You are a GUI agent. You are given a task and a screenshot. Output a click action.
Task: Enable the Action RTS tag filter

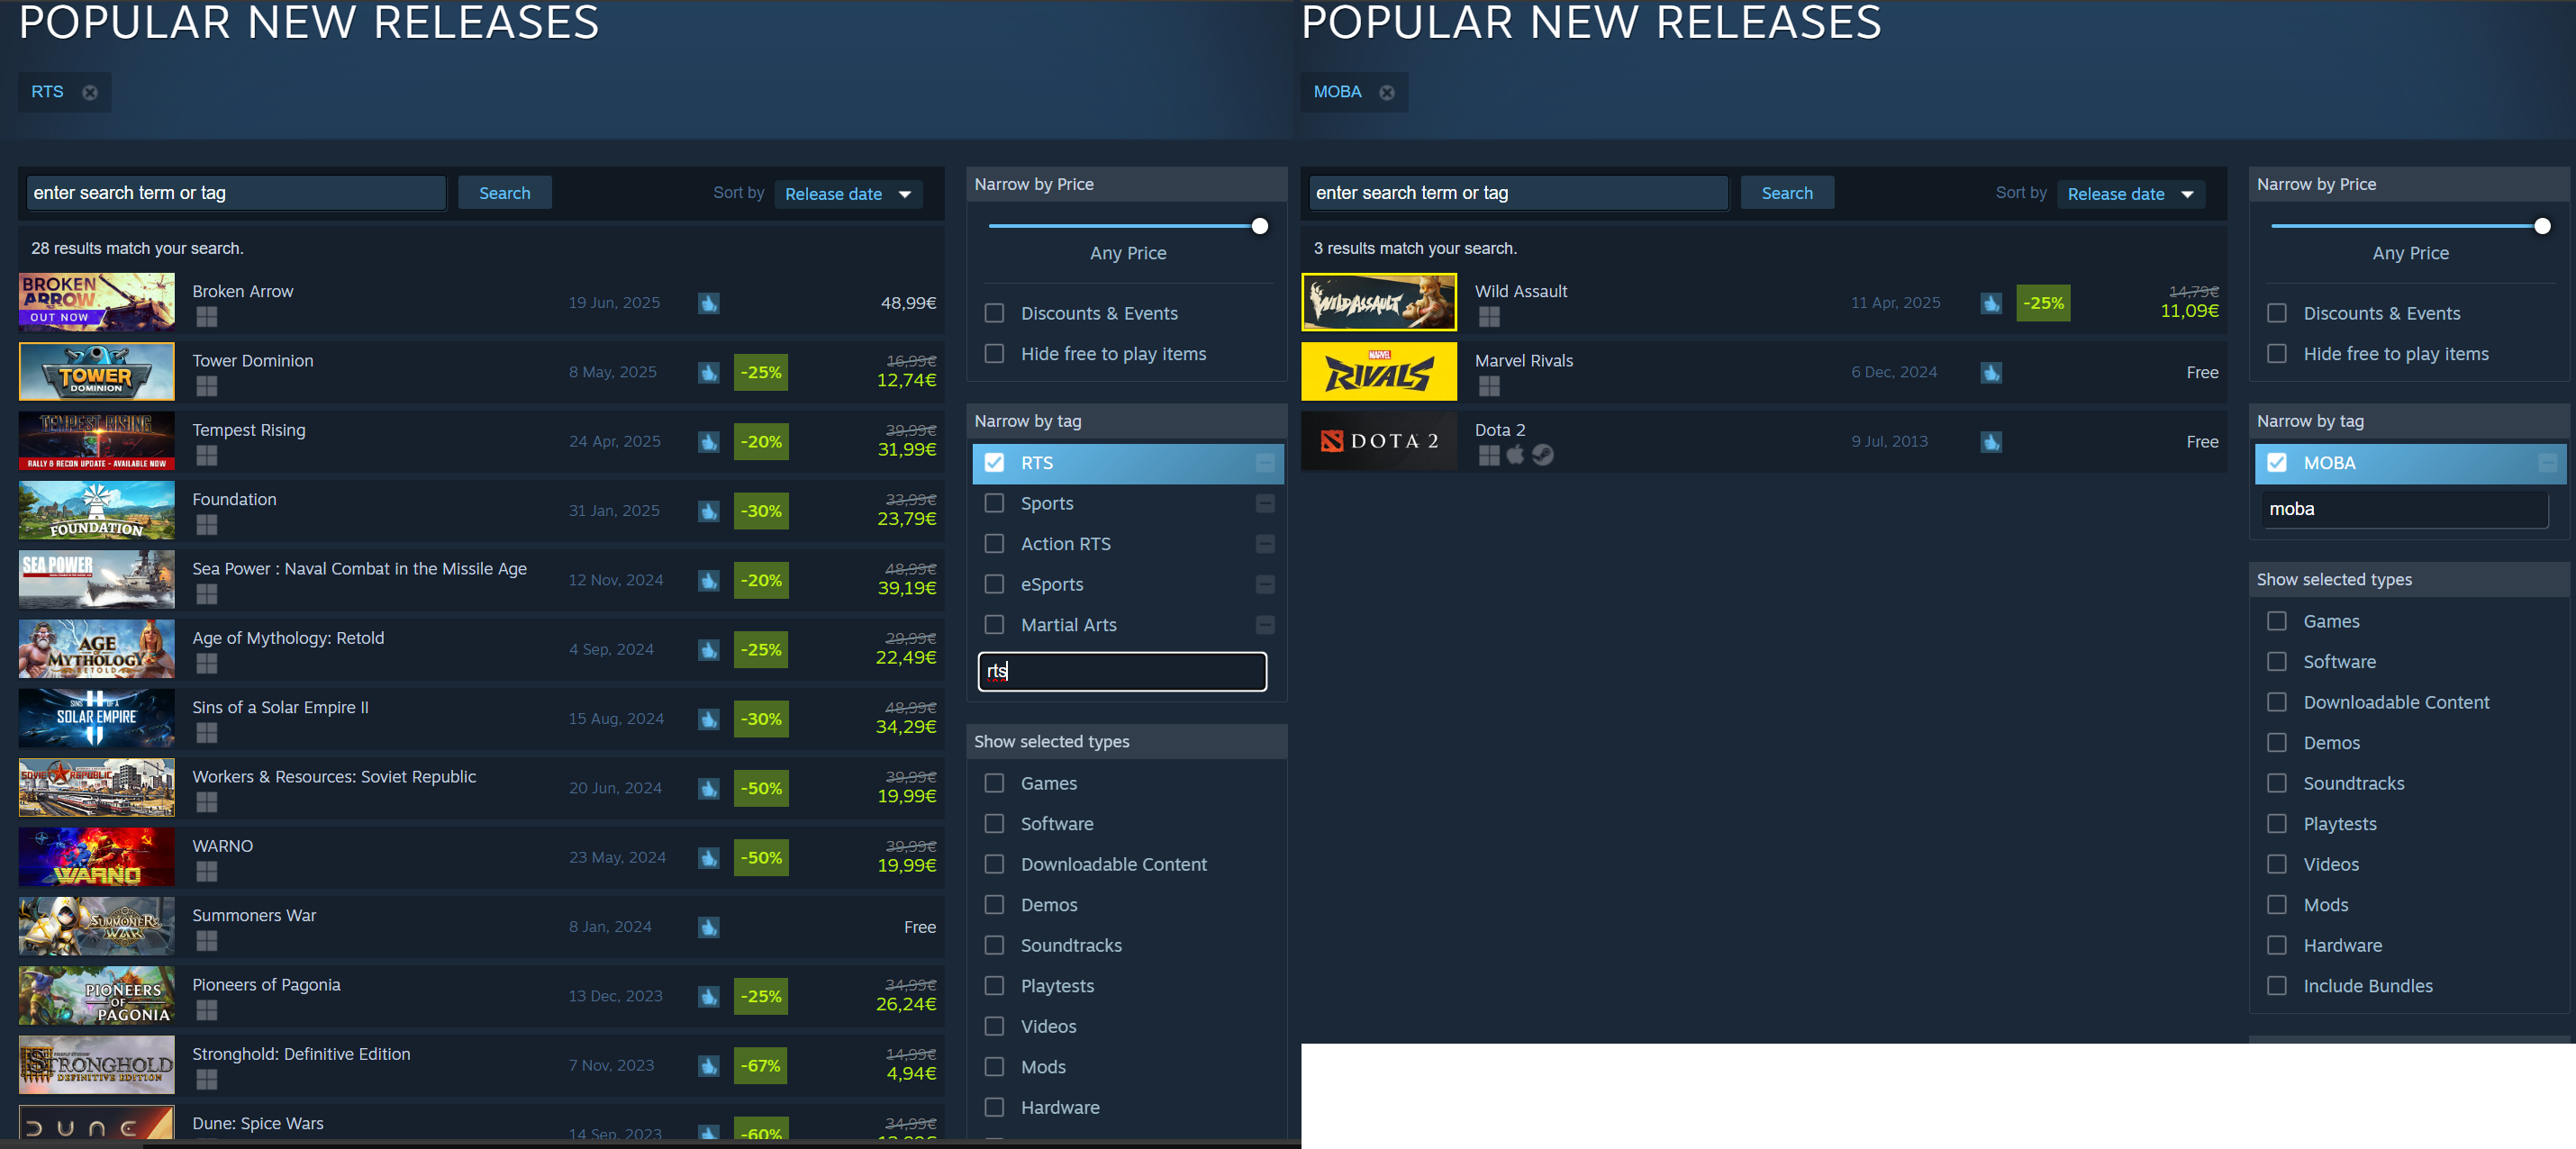pos(994,544)
